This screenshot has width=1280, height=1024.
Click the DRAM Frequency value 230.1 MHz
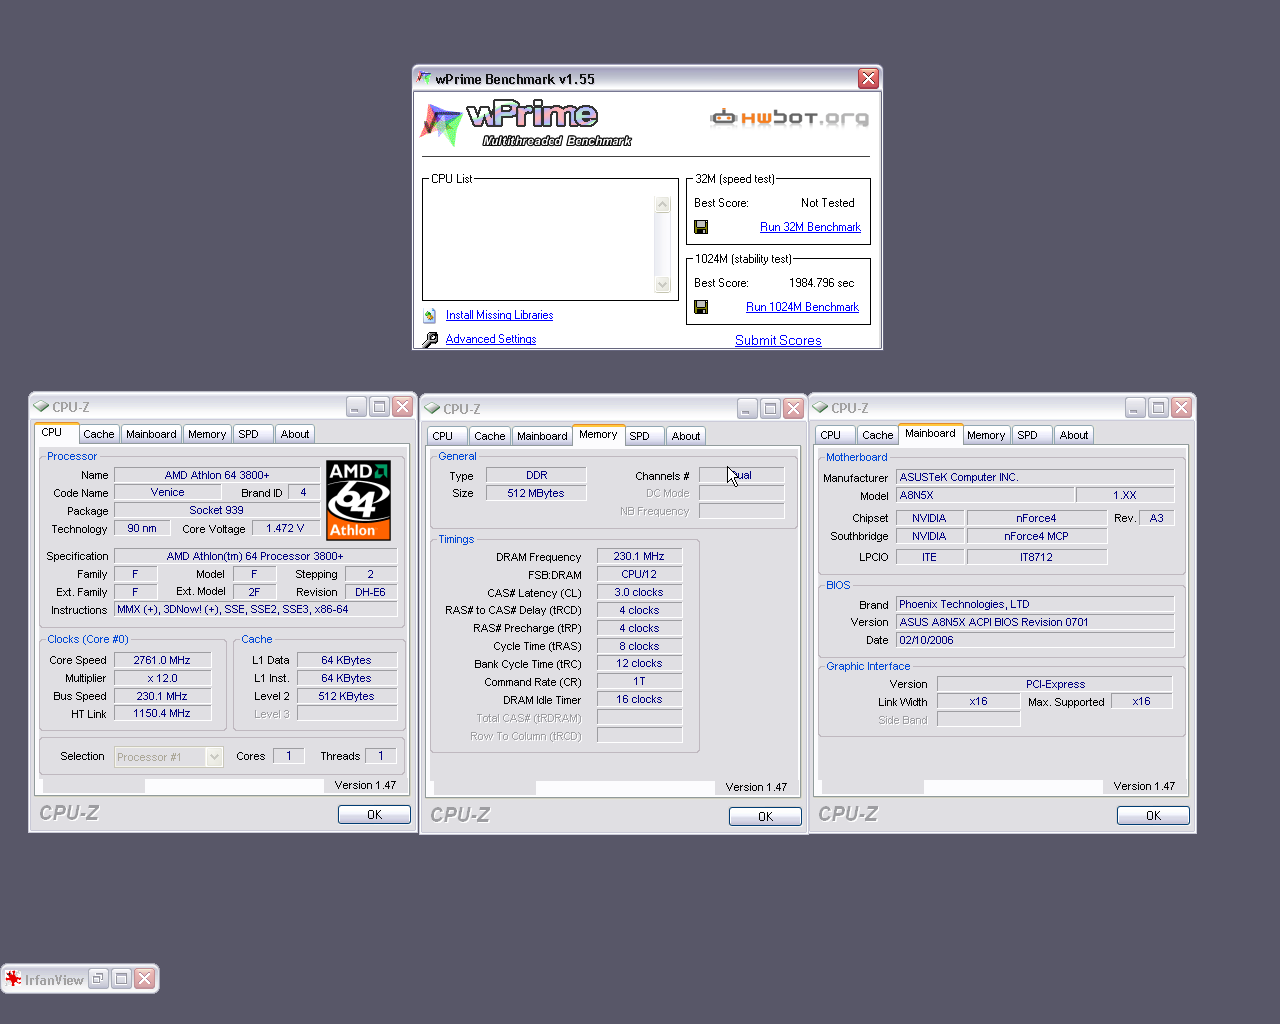tap(639, 556)
